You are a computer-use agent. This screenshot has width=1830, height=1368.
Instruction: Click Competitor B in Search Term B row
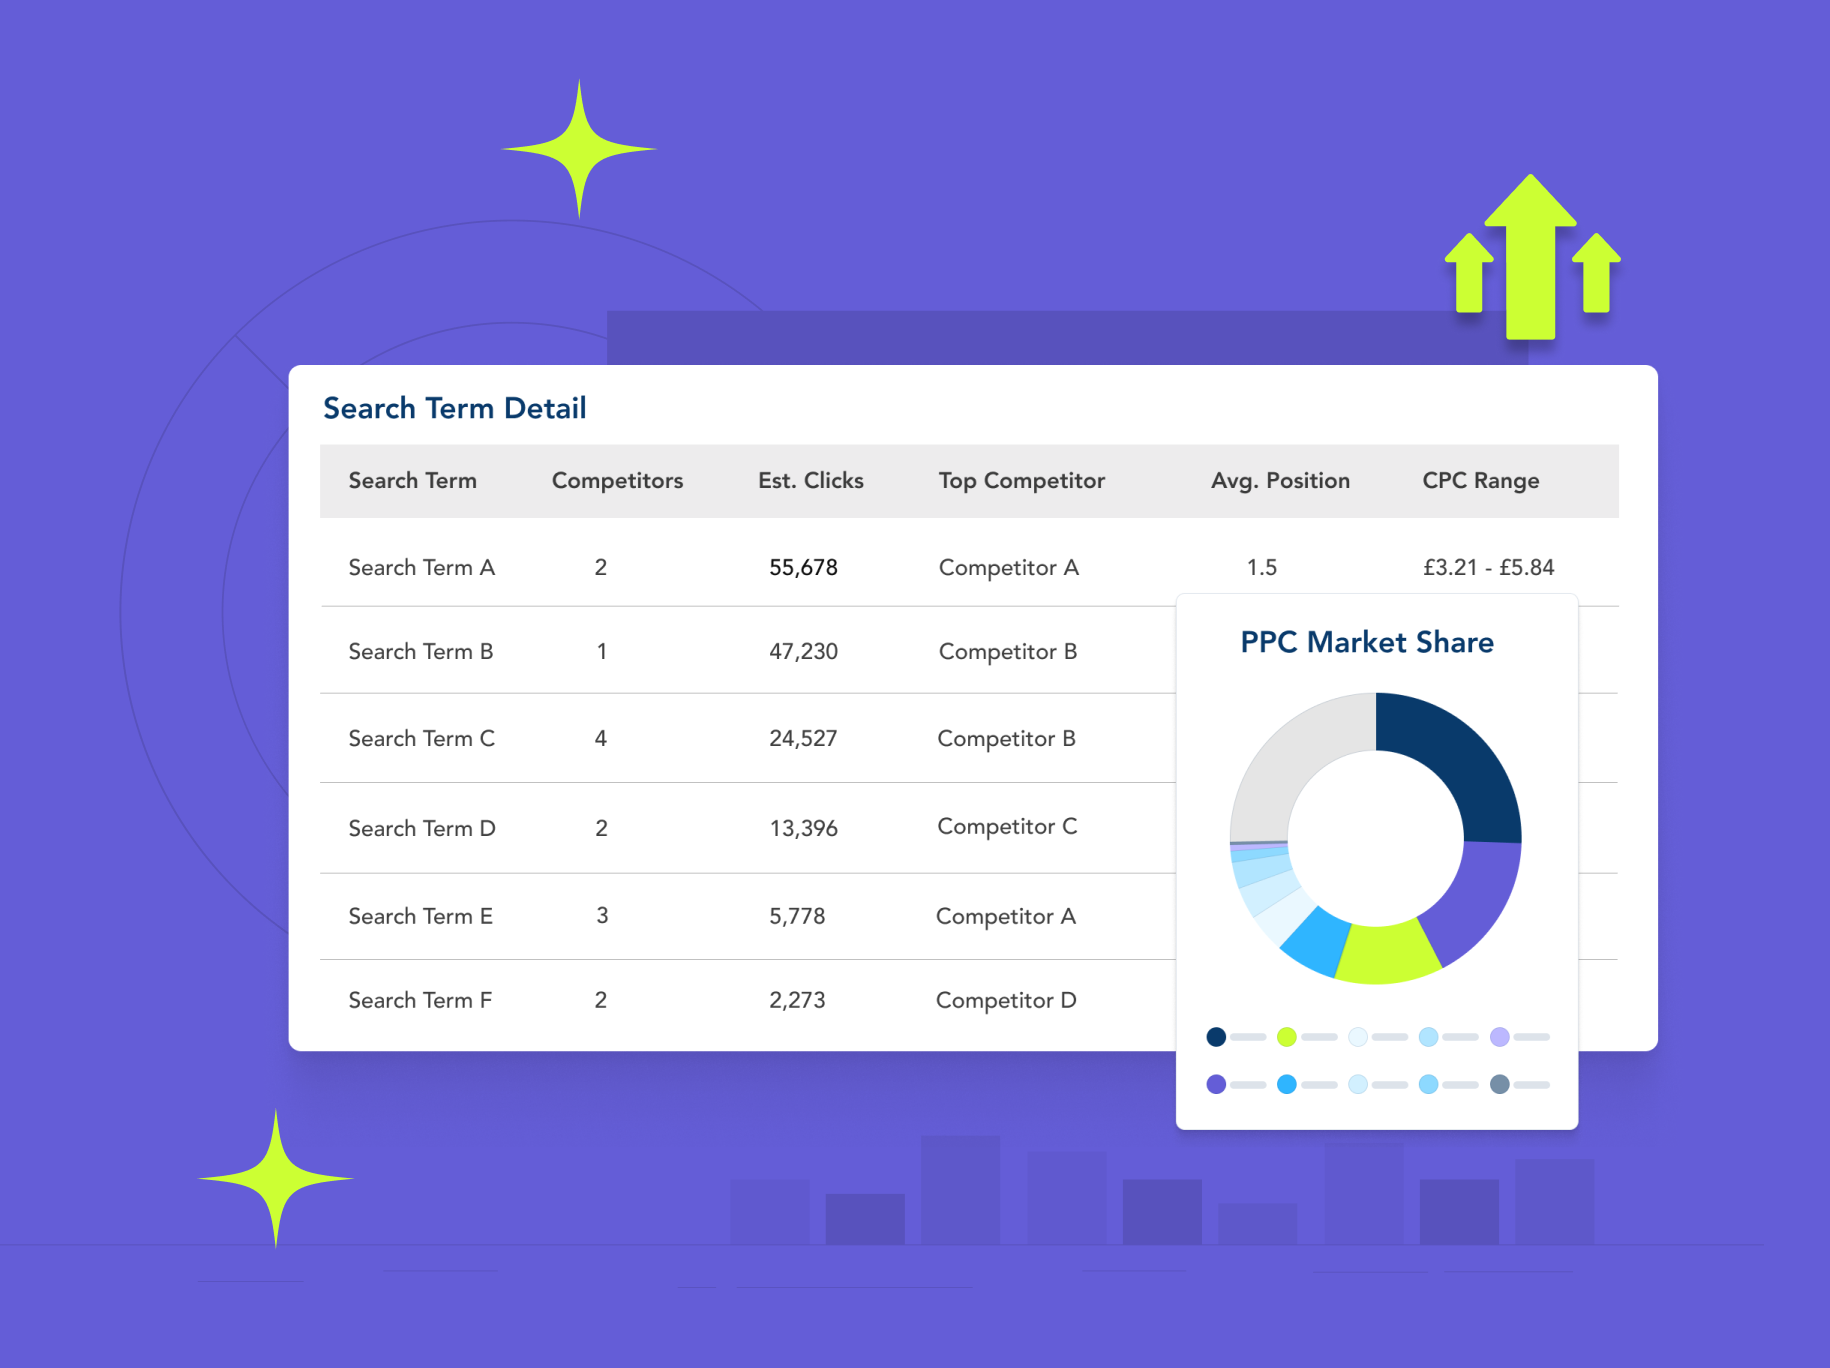1007,652
